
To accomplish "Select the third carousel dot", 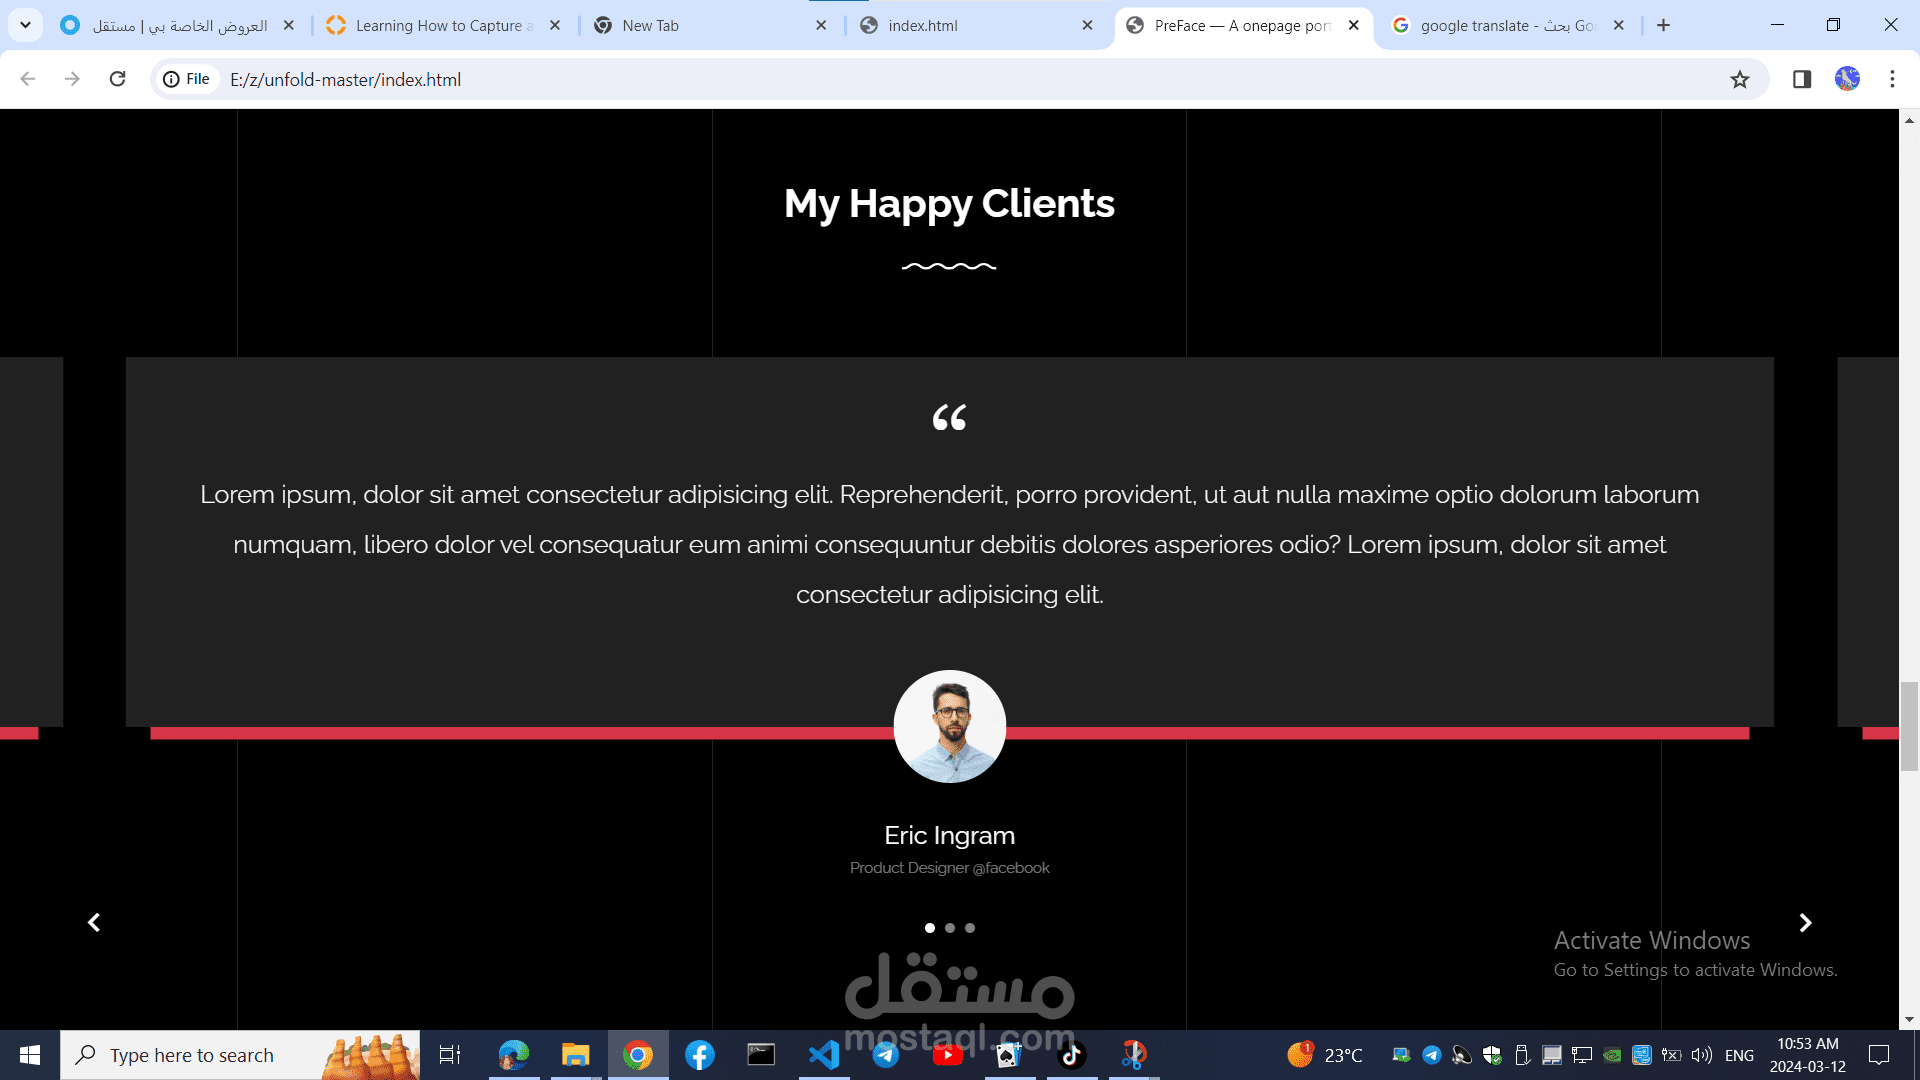I will pos(970,928).
